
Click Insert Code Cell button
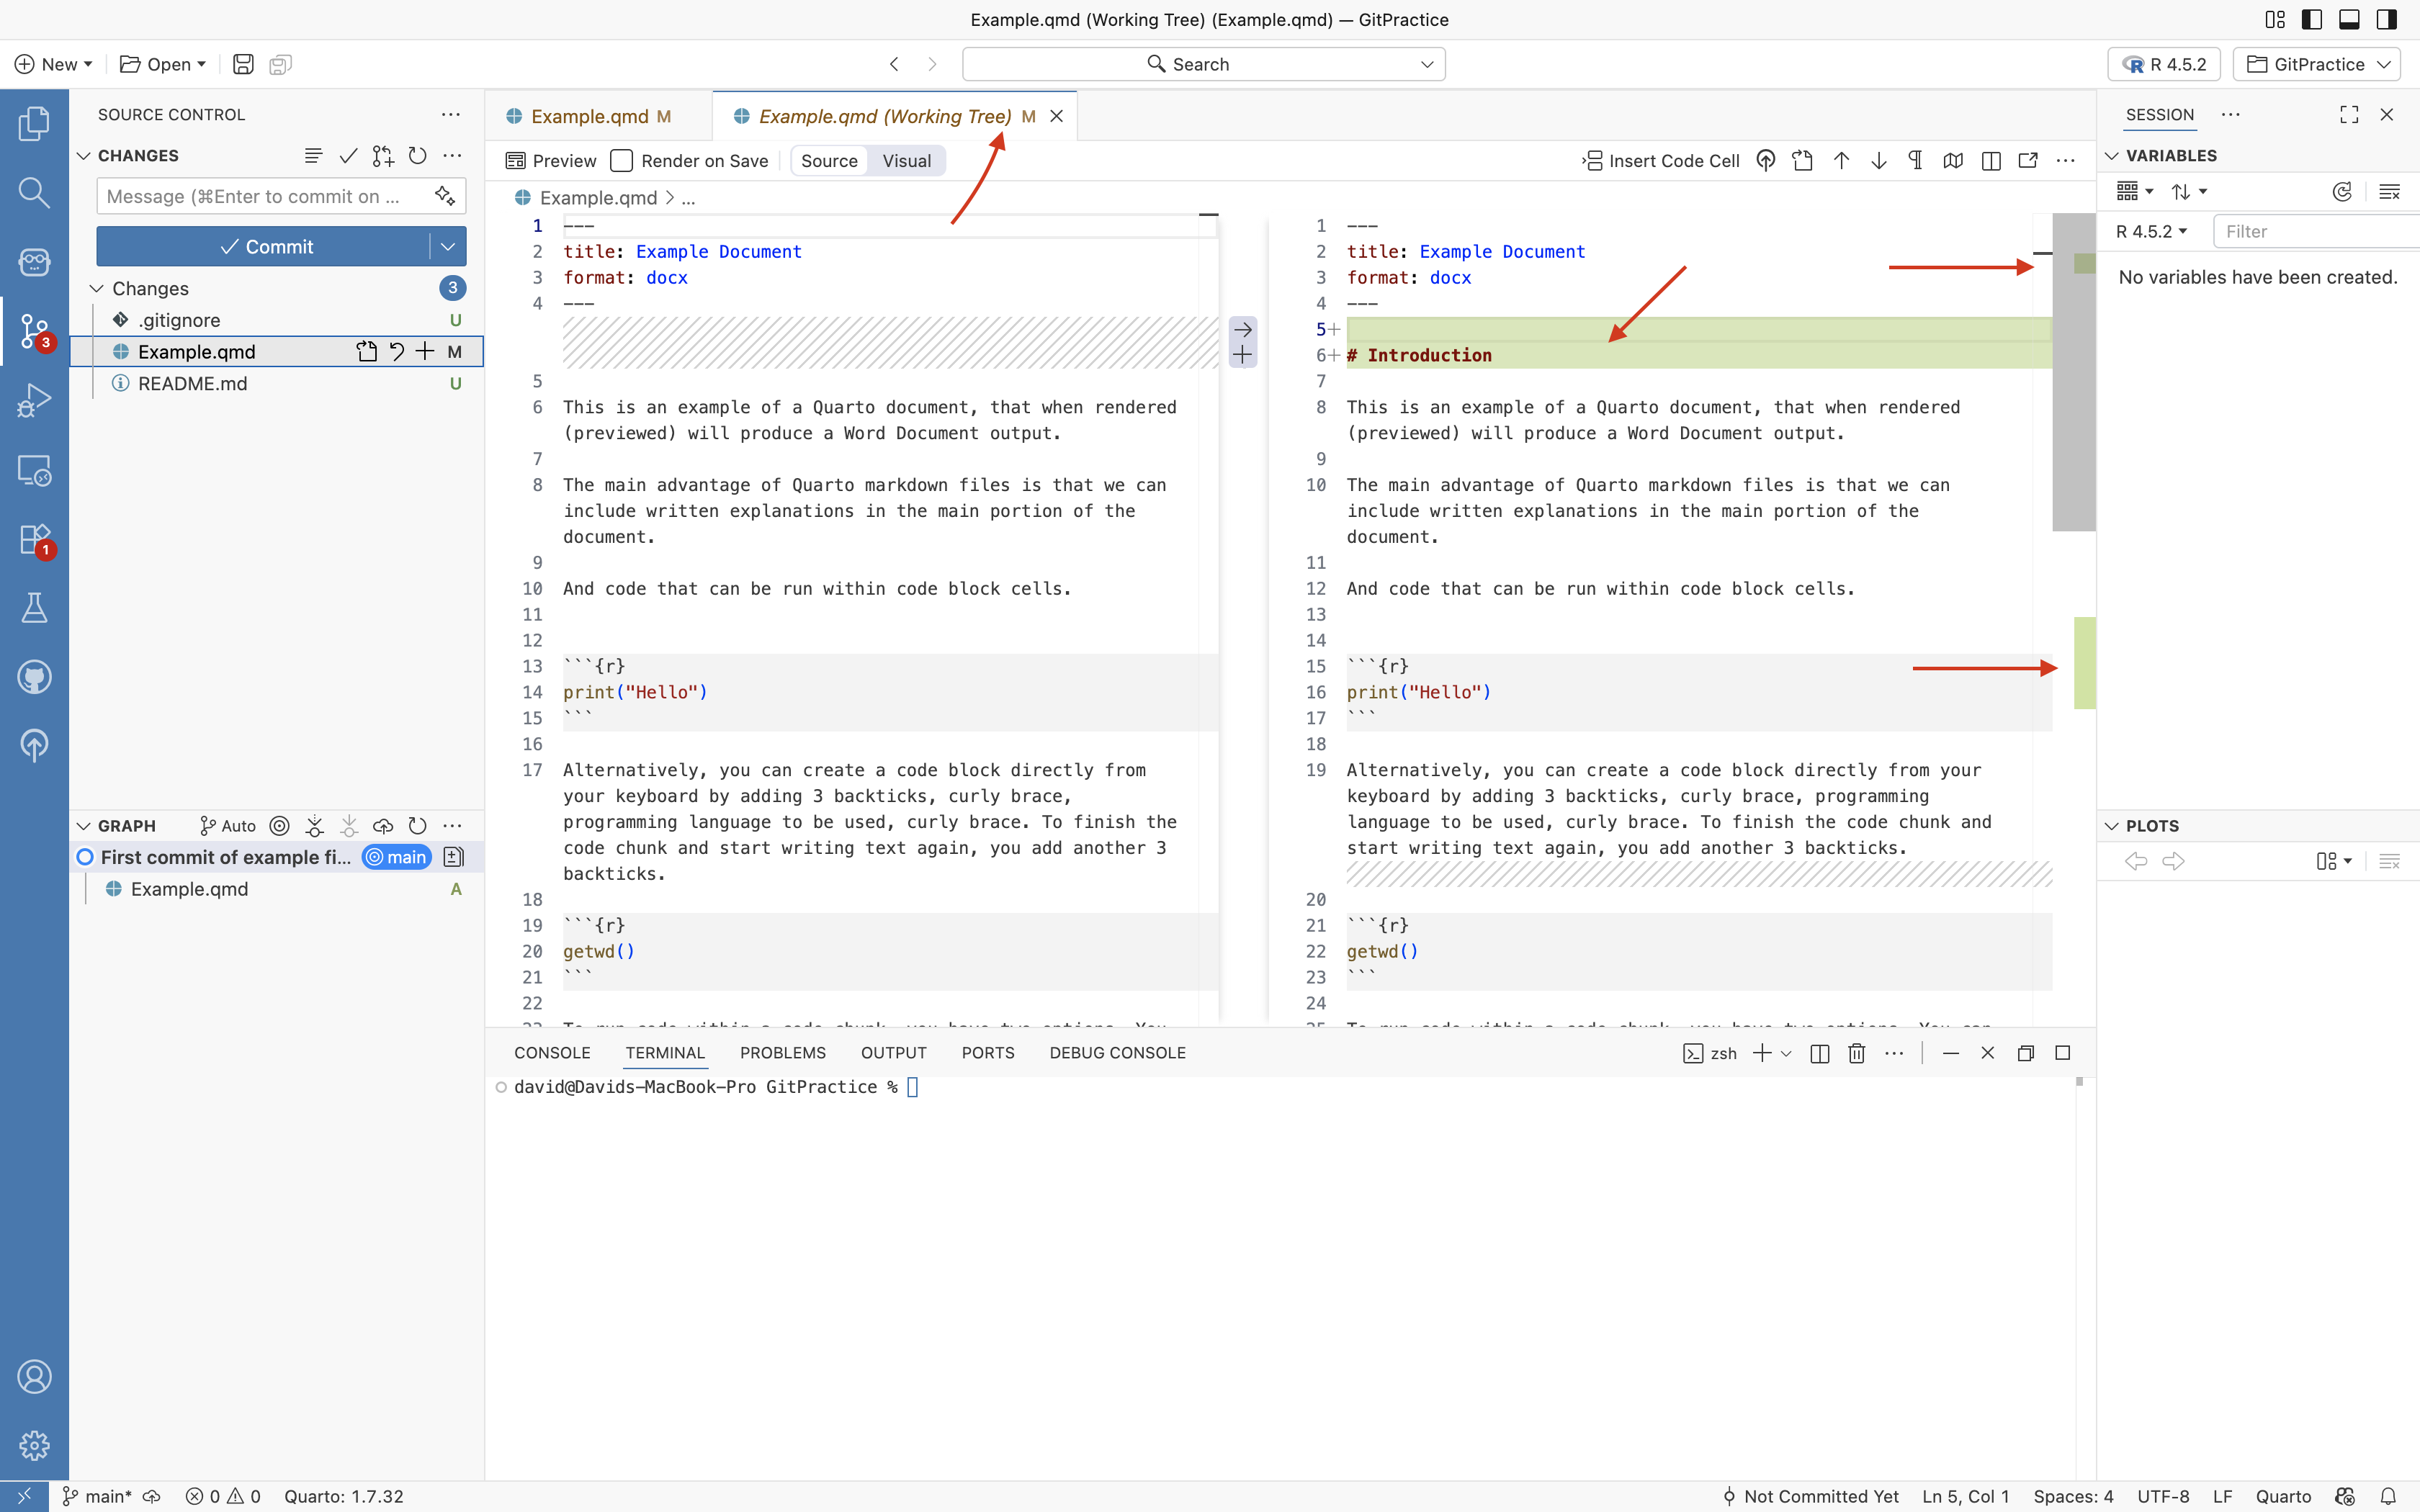(x=1660, y=161)
